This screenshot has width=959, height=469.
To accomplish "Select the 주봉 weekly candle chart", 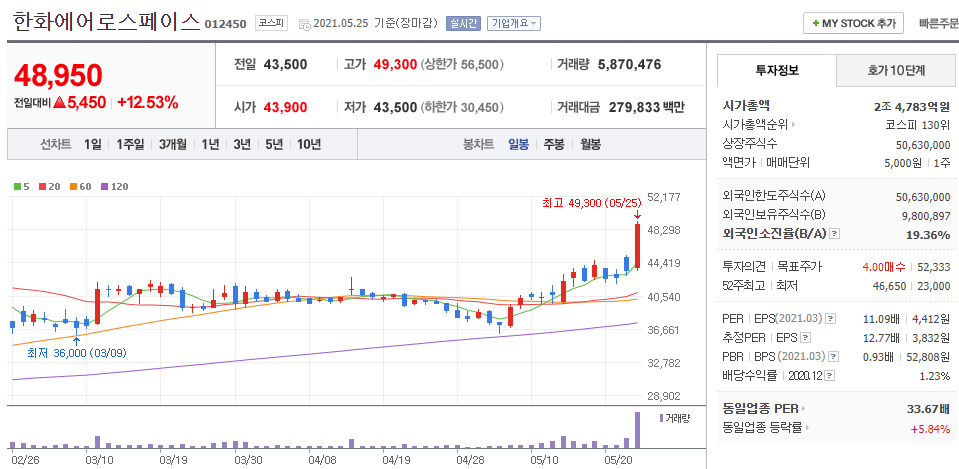I will tap(554, 145).
